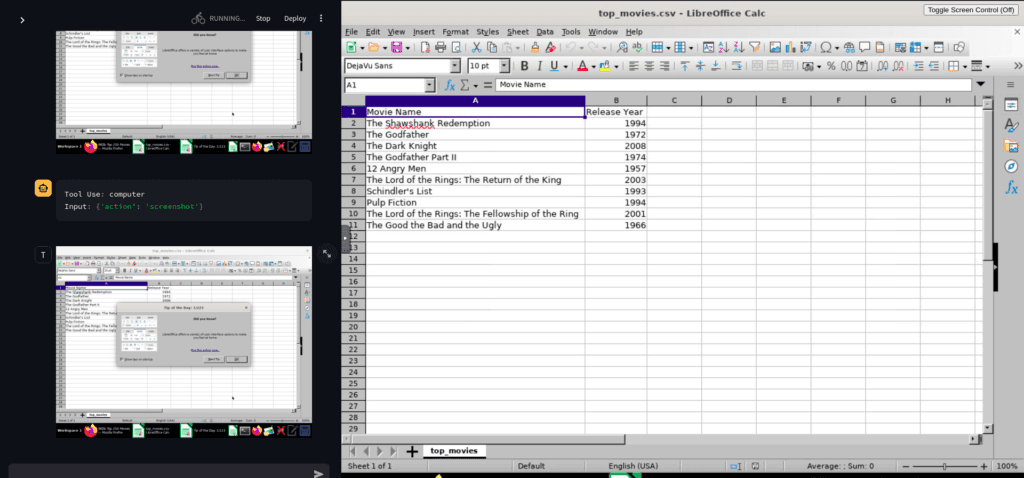Open the Tools menu

pos(571,31)
